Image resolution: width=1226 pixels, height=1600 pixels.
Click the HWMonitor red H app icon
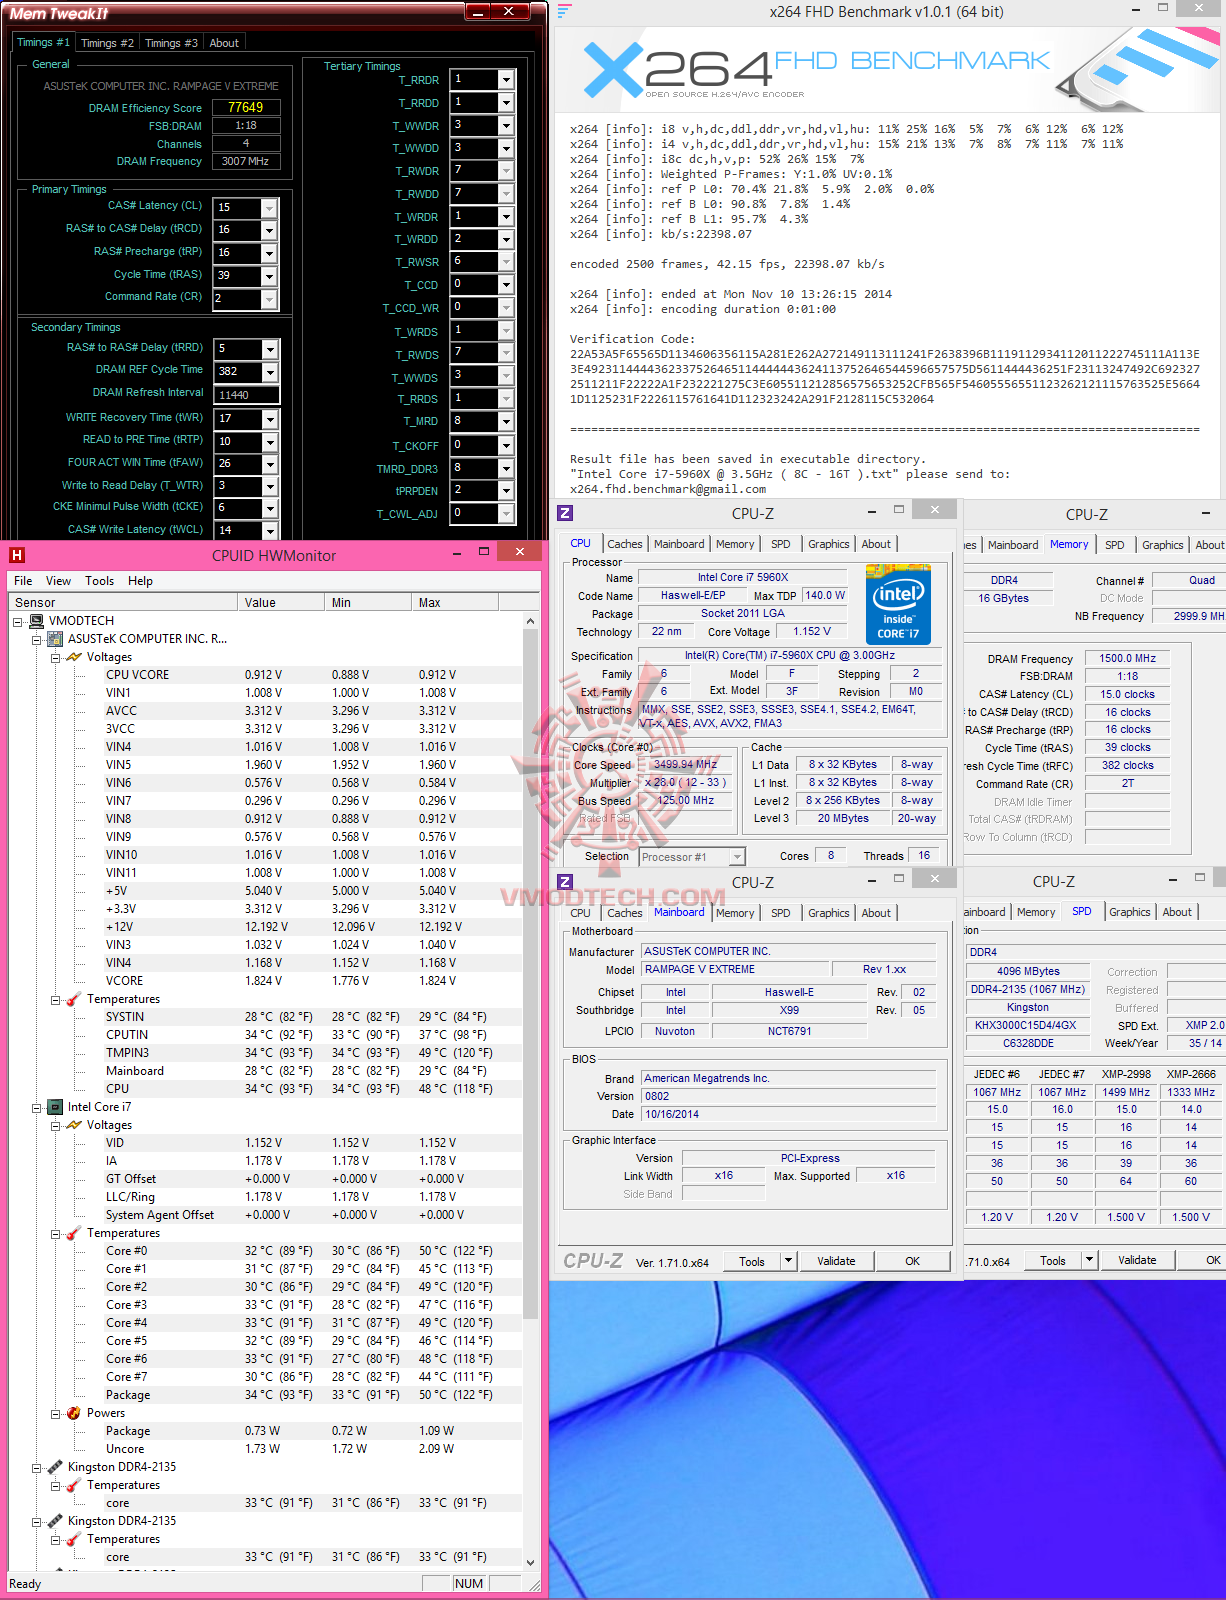click(16, 555)
